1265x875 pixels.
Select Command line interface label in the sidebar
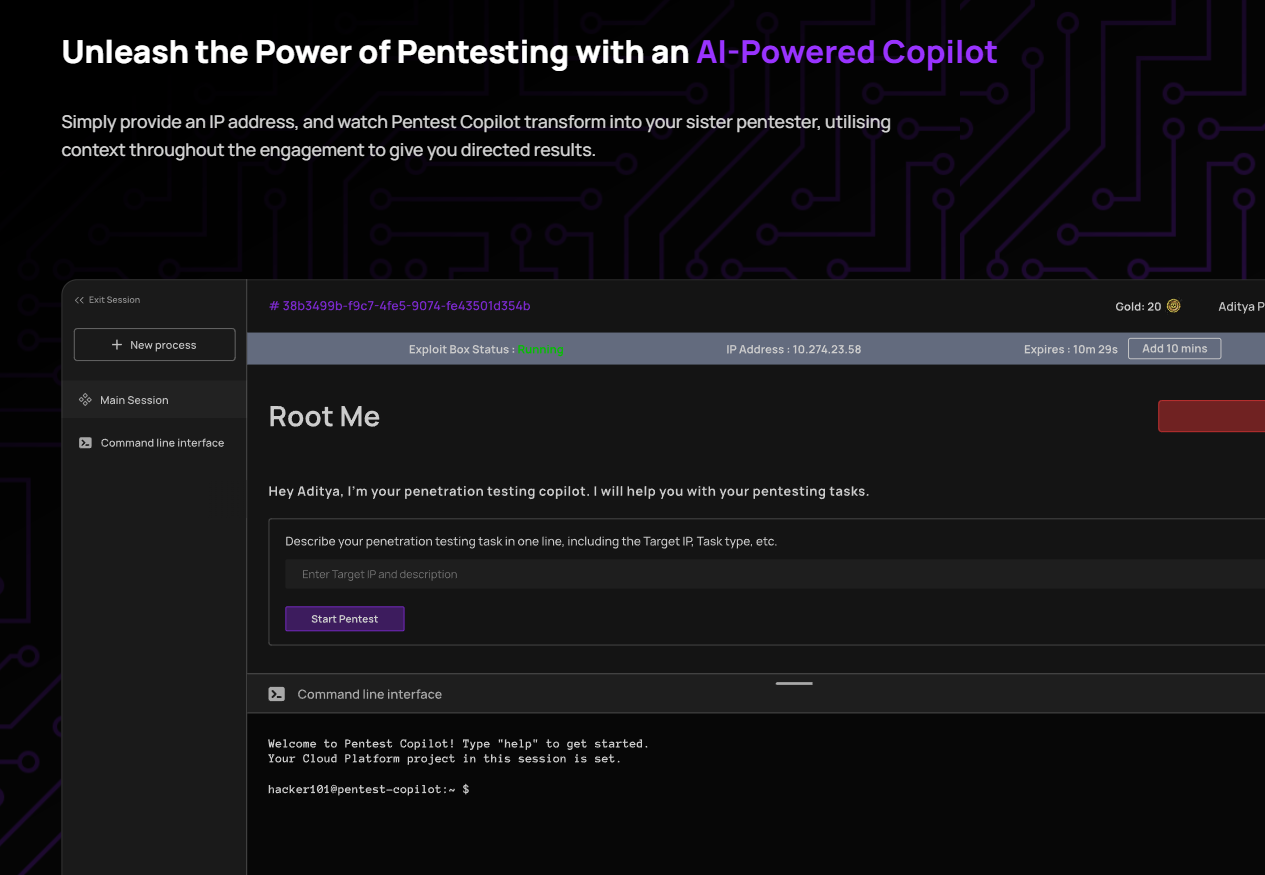pyautogui.click(x=162, y=443)
